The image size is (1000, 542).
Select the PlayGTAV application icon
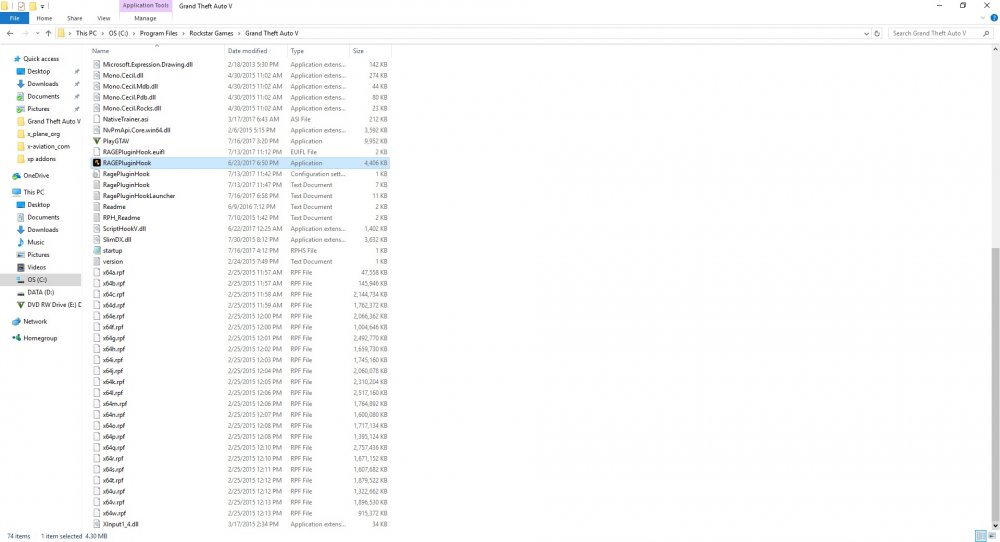[97, 141]
